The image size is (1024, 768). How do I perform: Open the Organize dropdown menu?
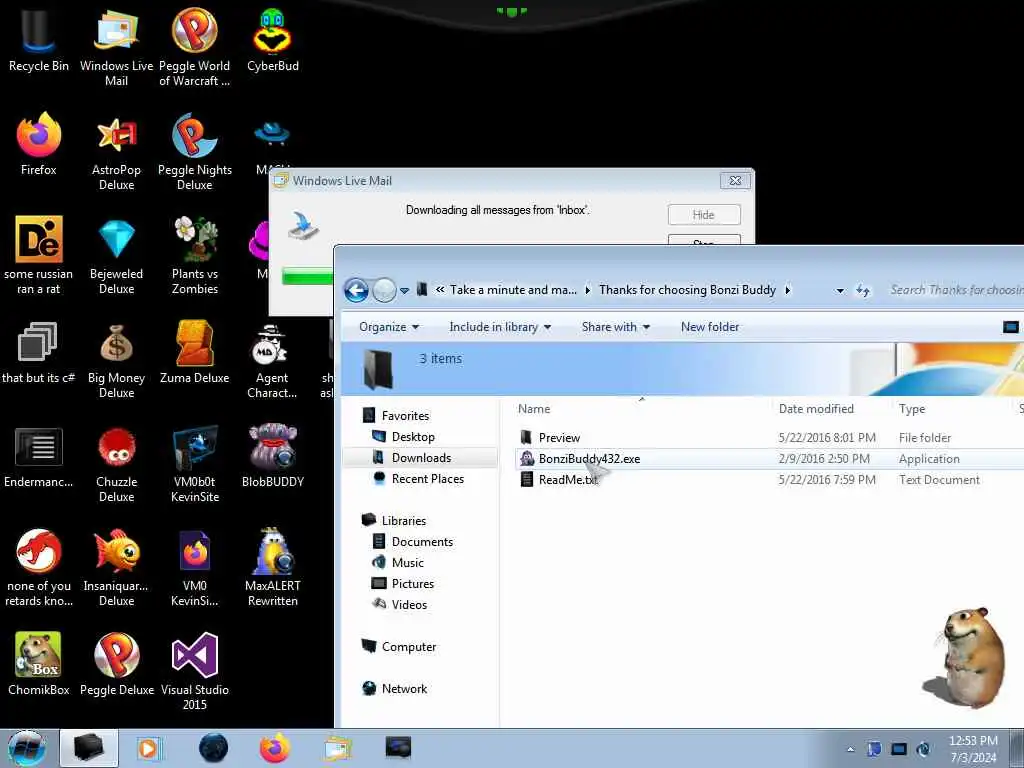tap(389, 327)
